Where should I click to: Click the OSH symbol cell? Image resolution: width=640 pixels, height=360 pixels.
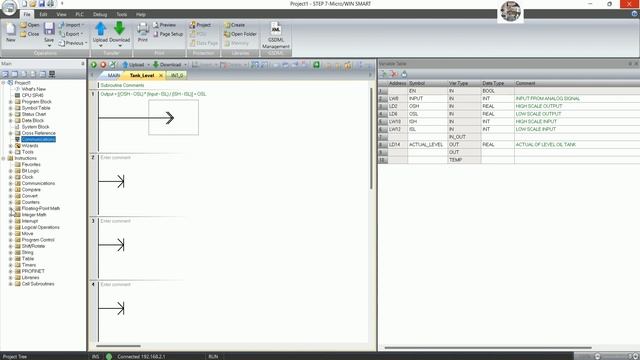coord(427,106)
